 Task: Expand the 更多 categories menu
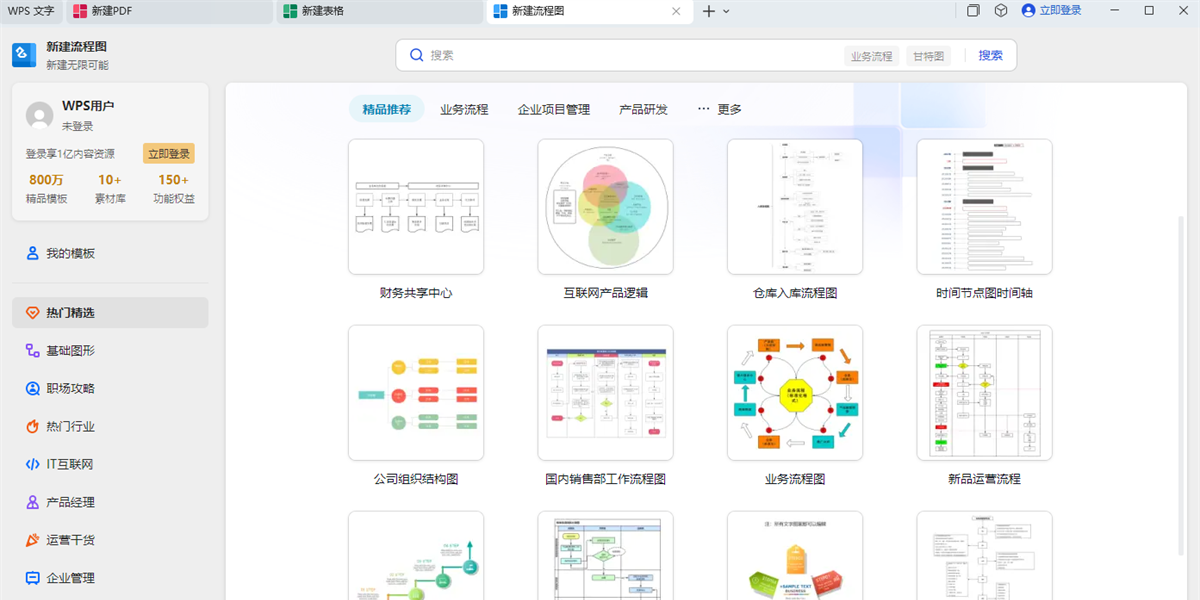point(720,109)
